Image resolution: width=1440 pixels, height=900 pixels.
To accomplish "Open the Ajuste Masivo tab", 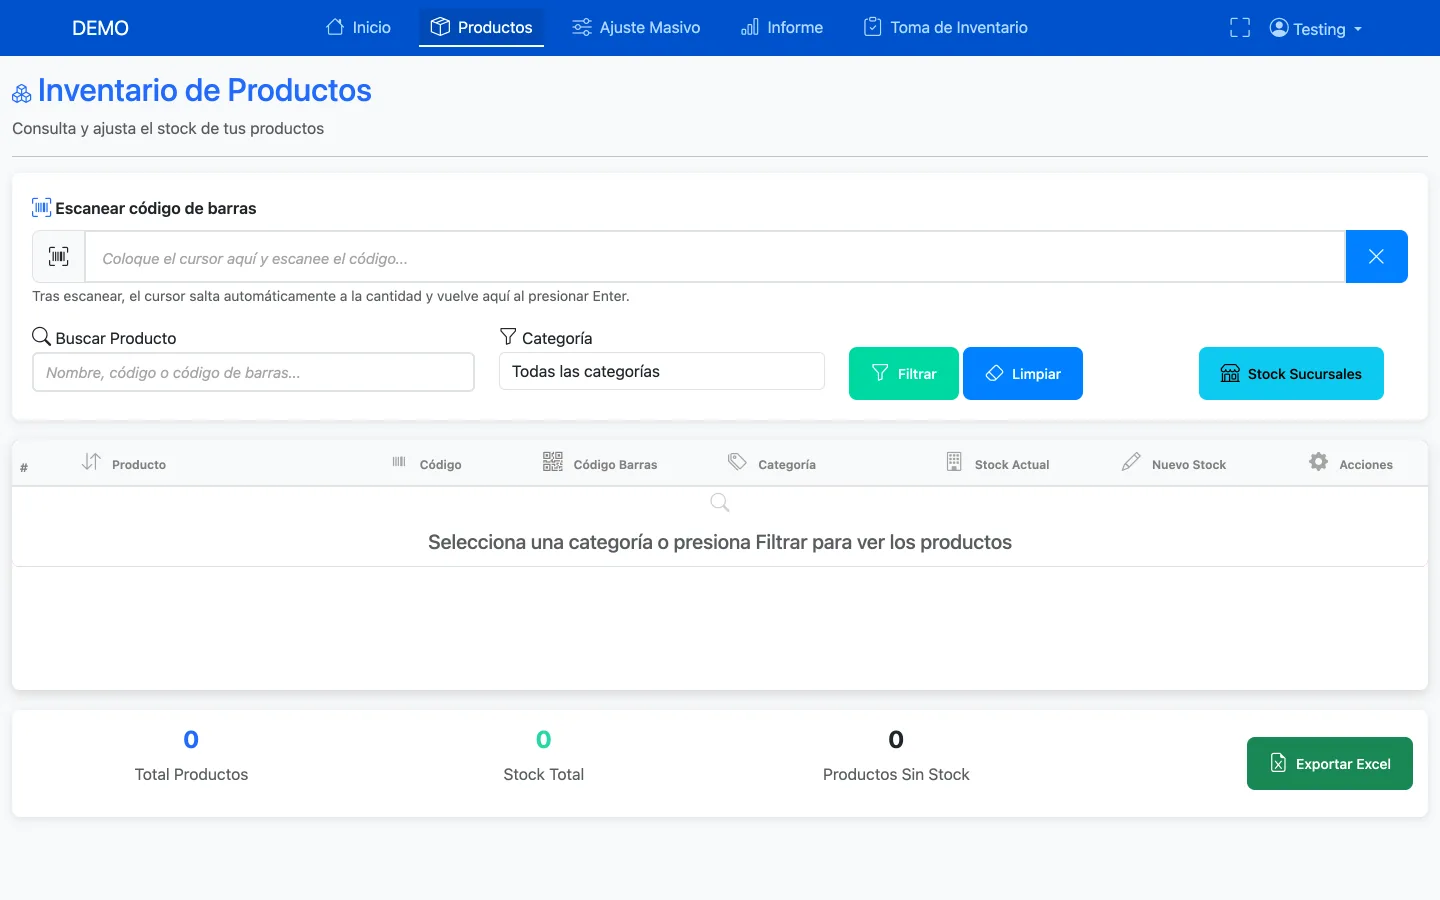I will pyautogui.click(x=636, y=27).
